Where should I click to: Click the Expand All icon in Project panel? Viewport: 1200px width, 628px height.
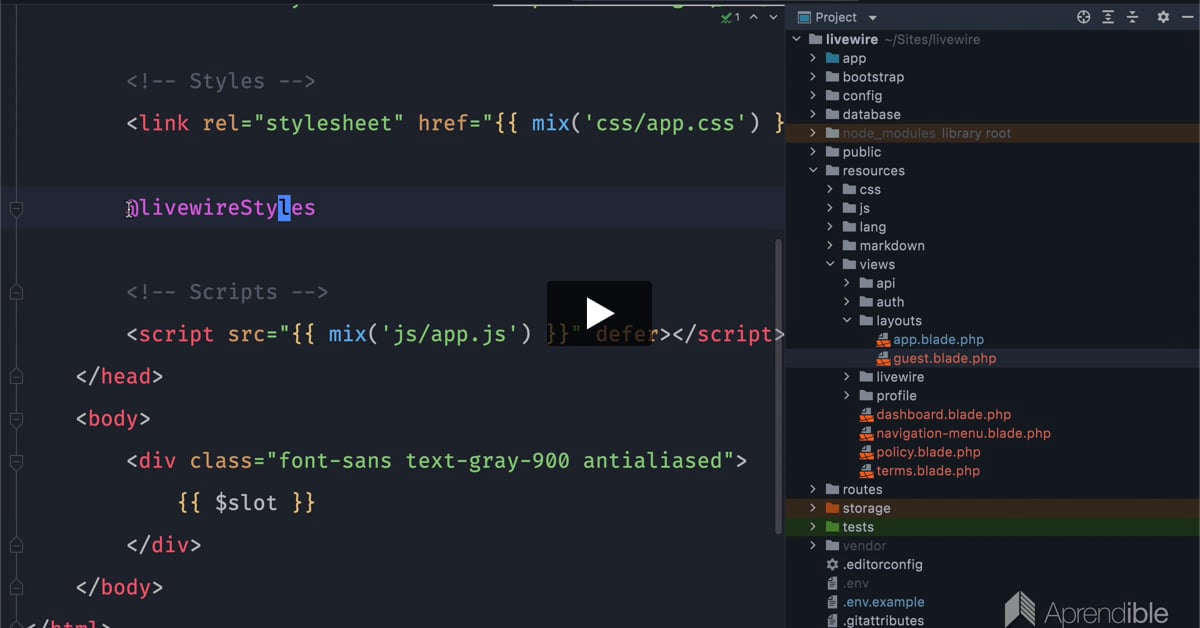1108,17
